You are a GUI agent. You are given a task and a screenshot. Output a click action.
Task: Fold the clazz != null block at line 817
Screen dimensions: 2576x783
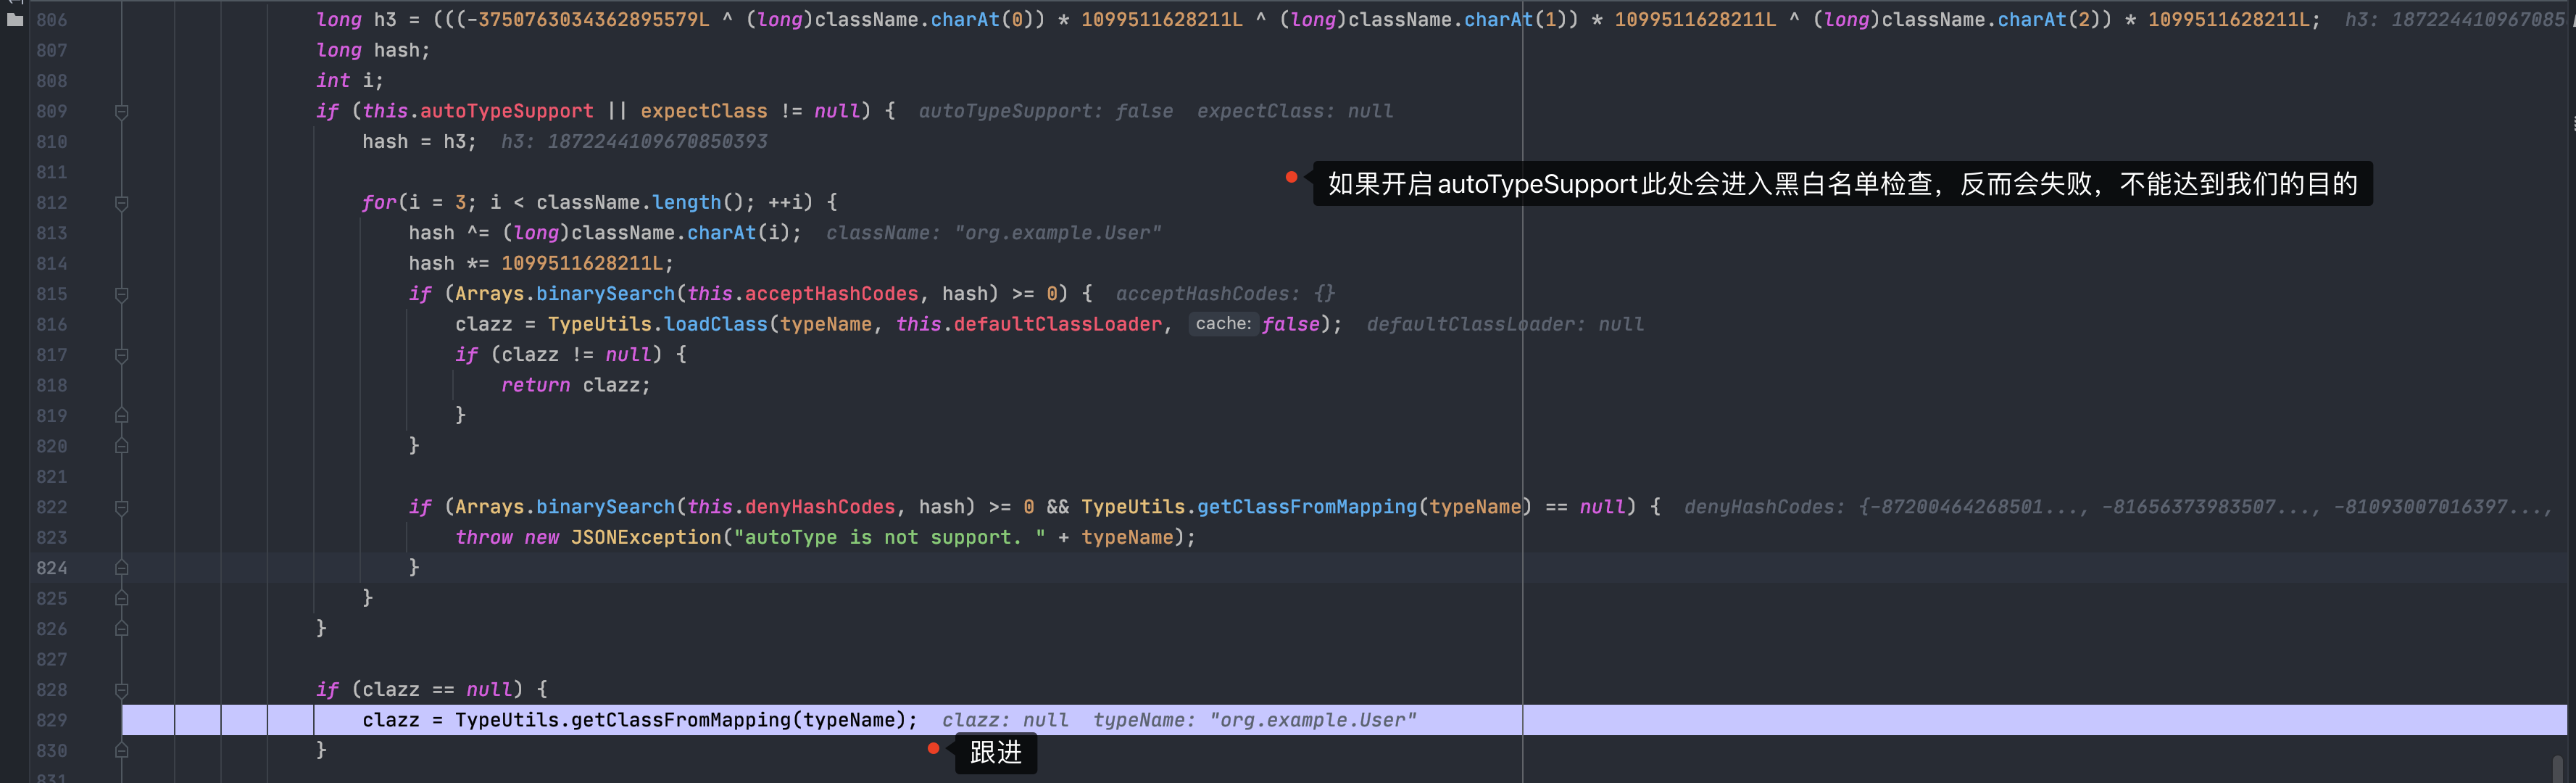tap(121, 355)
